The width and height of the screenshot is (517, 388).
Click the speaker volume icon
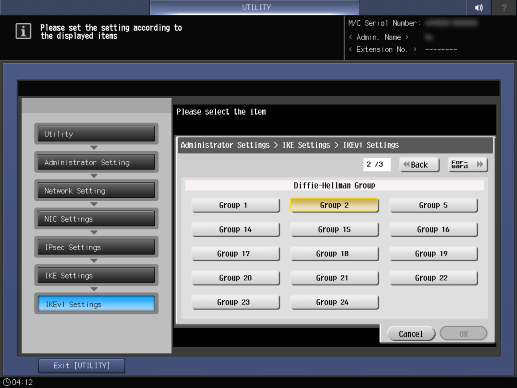pyautogui.click(x=479, y=7)
